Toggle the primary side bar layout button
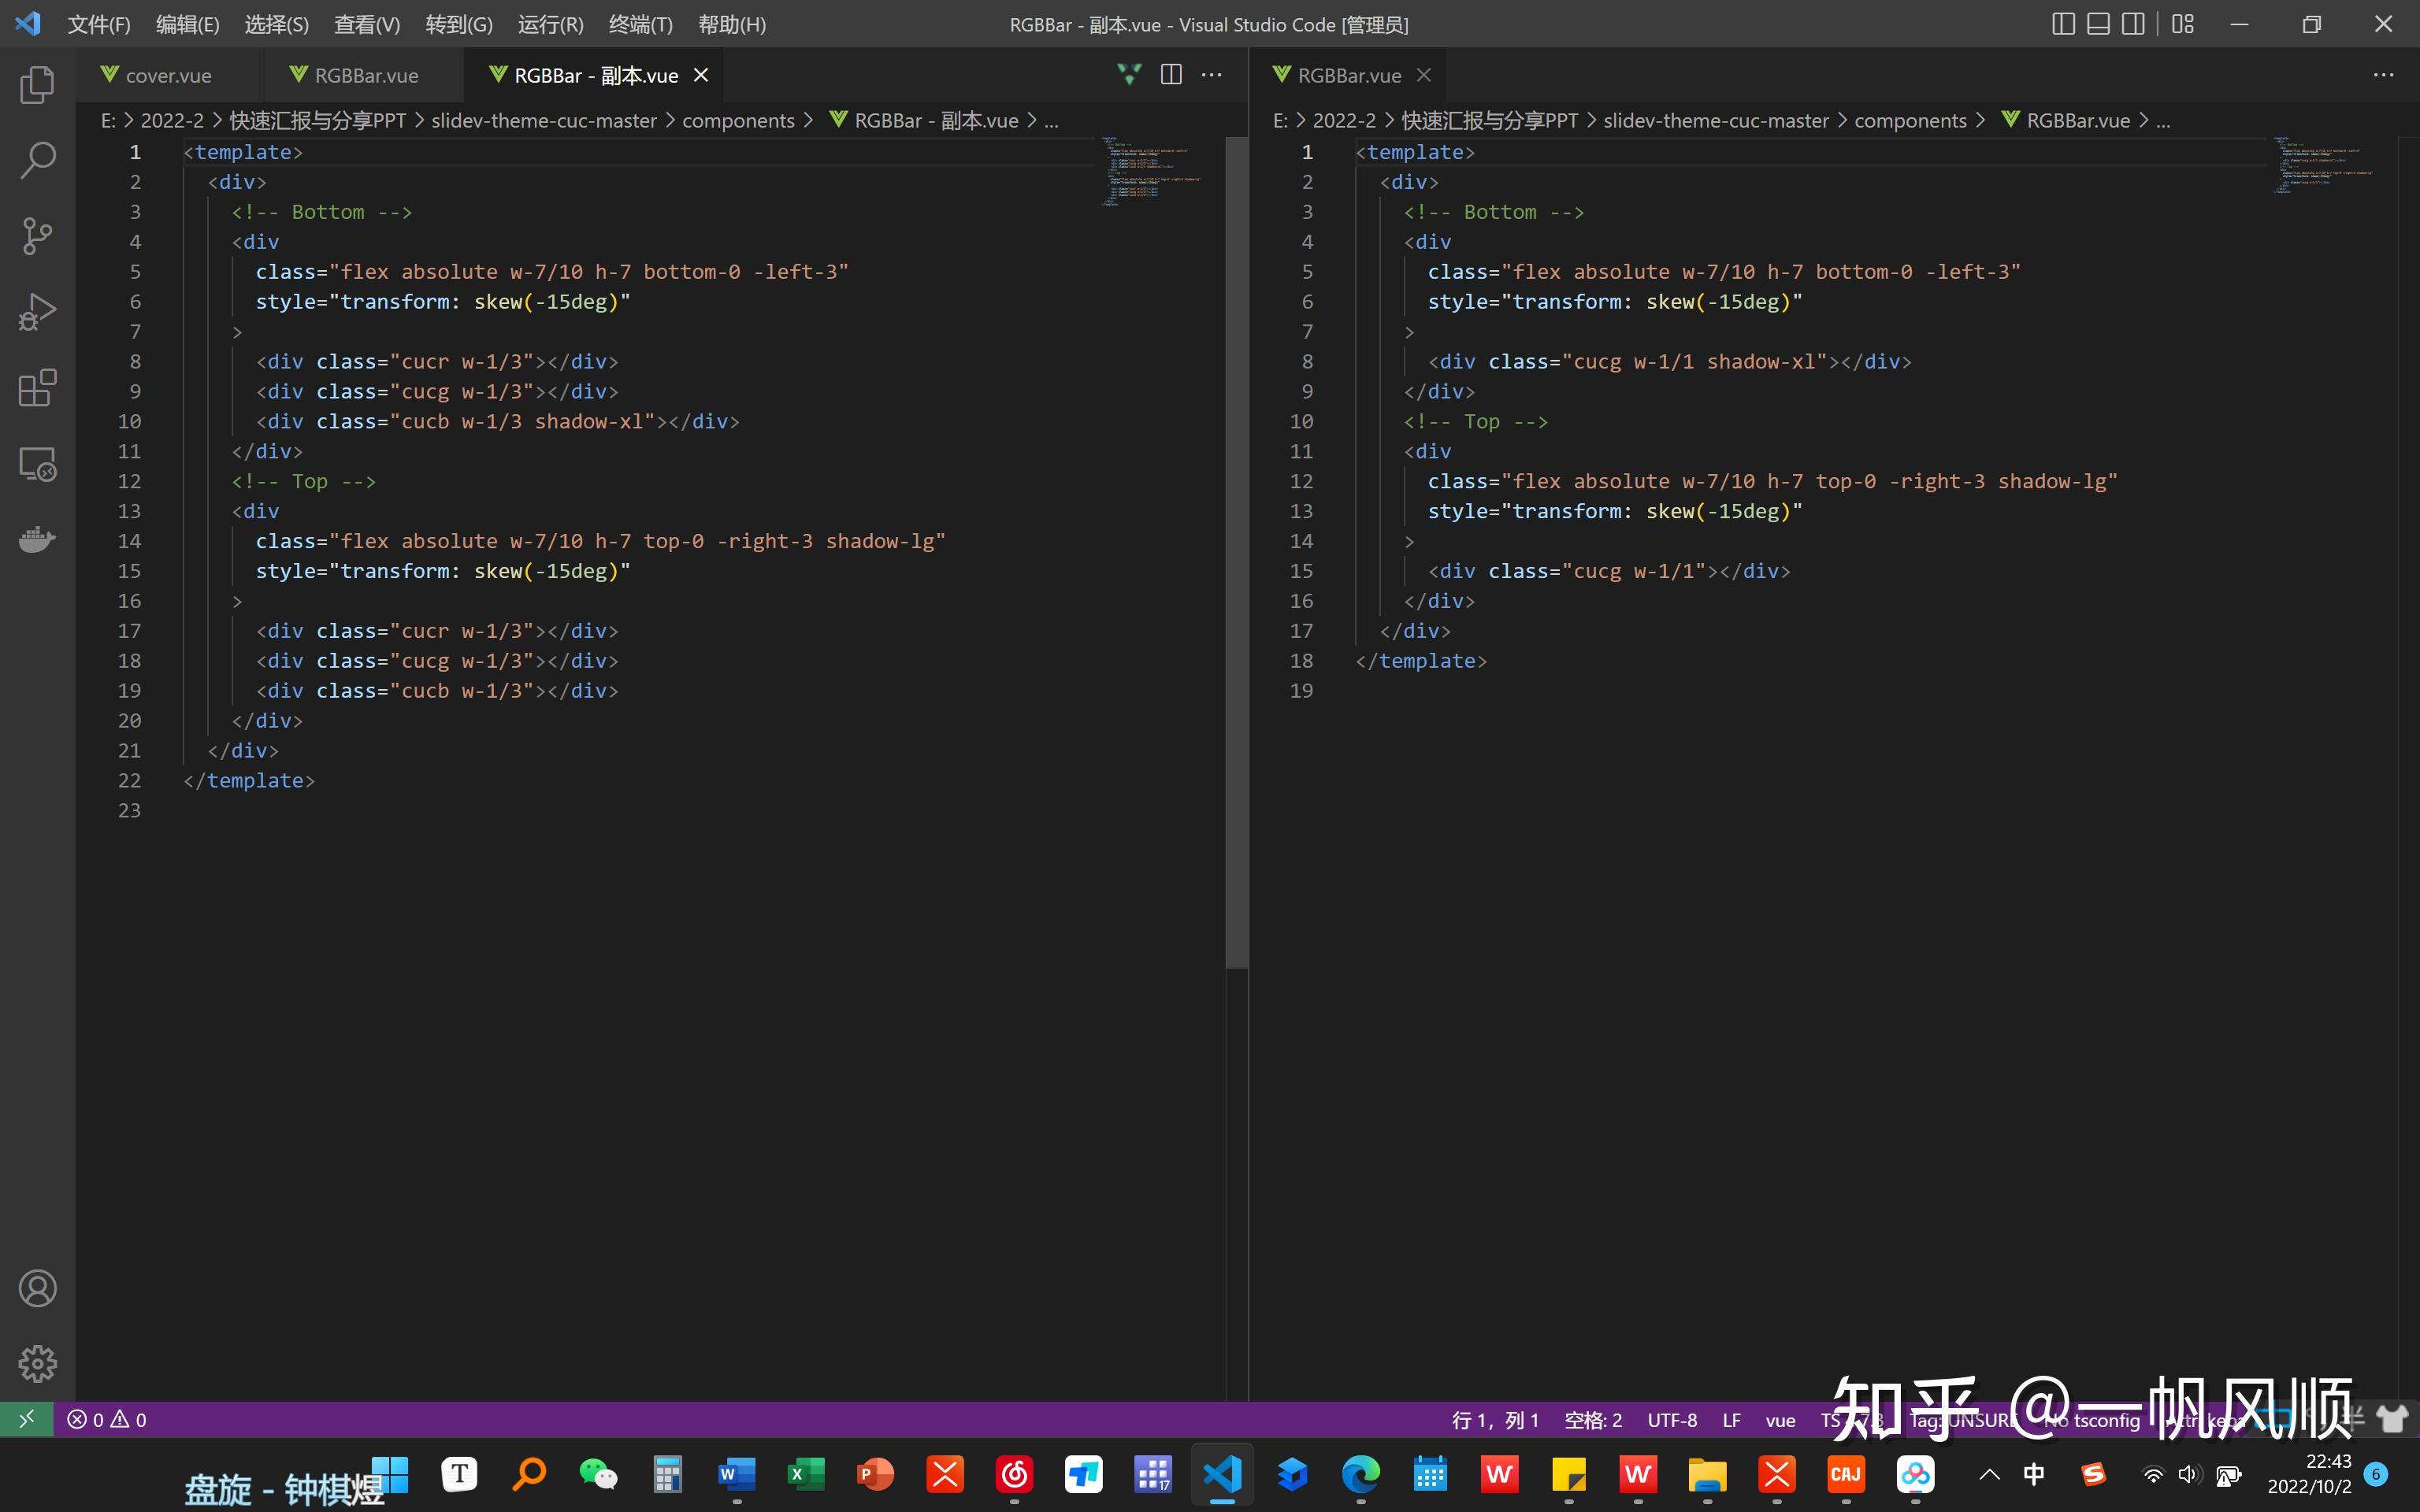 [2063, 24]
